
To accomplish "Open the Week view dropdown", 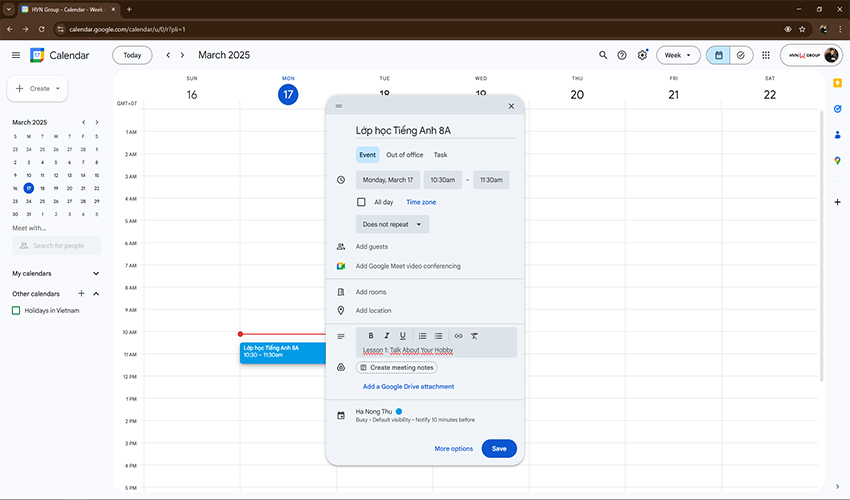I will click(678, 55).
